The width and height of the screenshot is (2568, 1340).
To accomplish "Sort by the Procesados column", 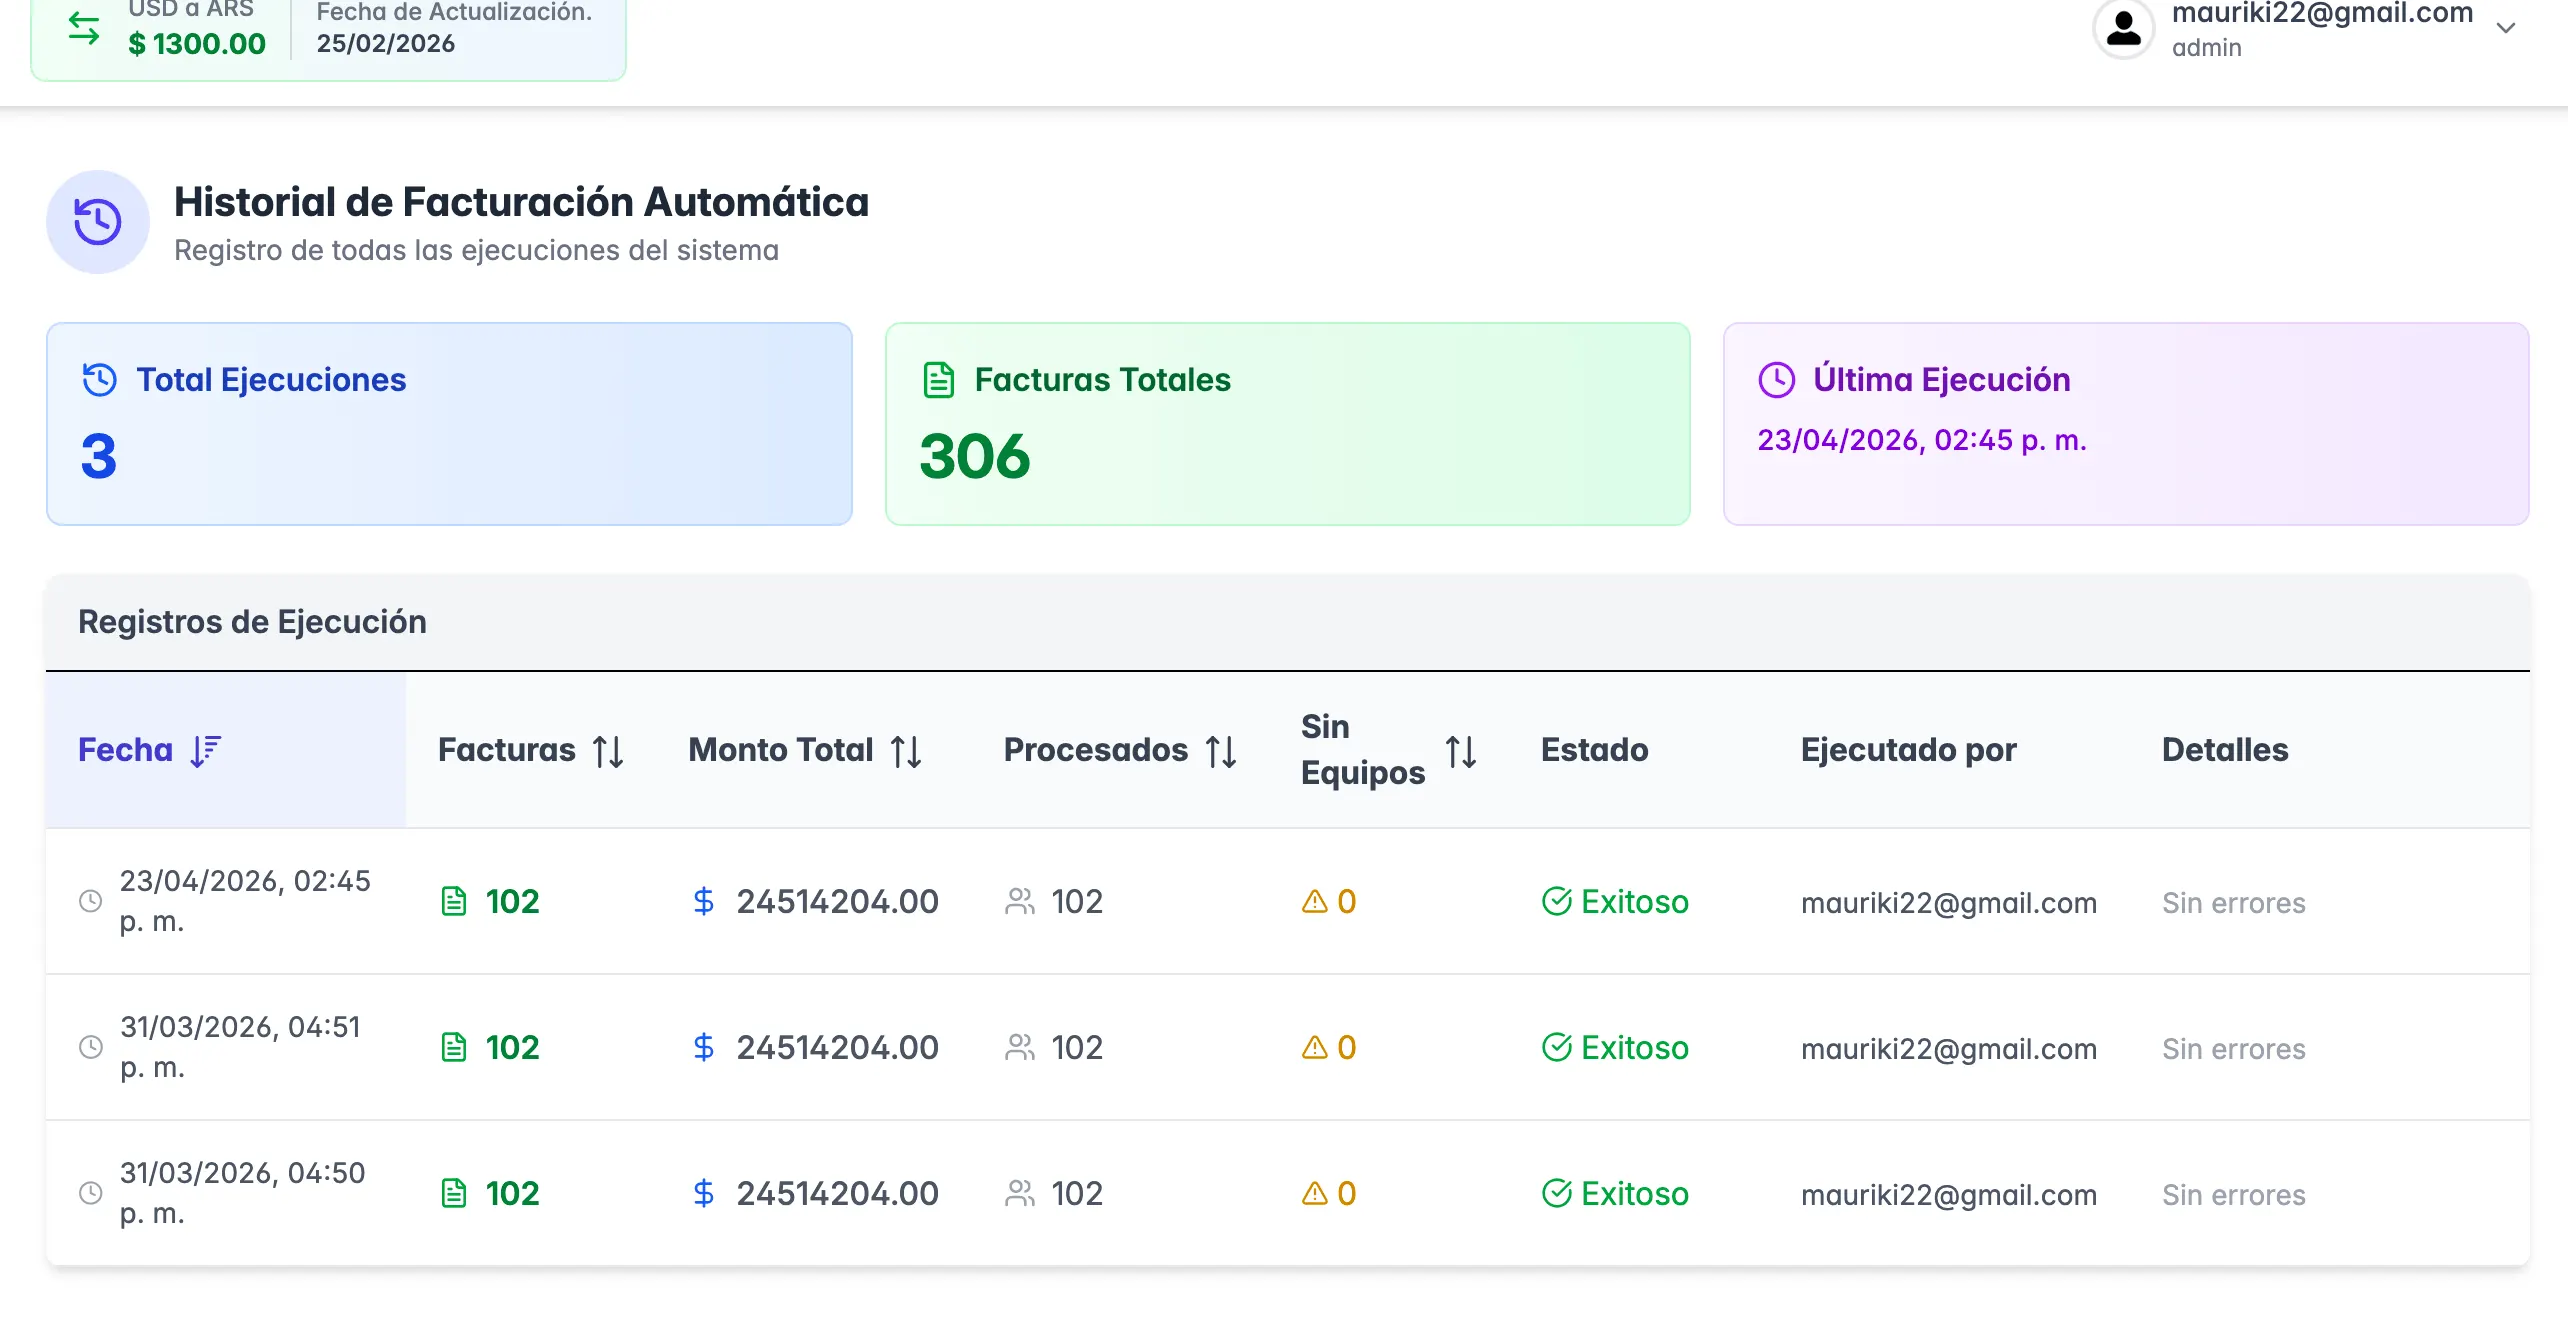I will tap(1221, 751).
